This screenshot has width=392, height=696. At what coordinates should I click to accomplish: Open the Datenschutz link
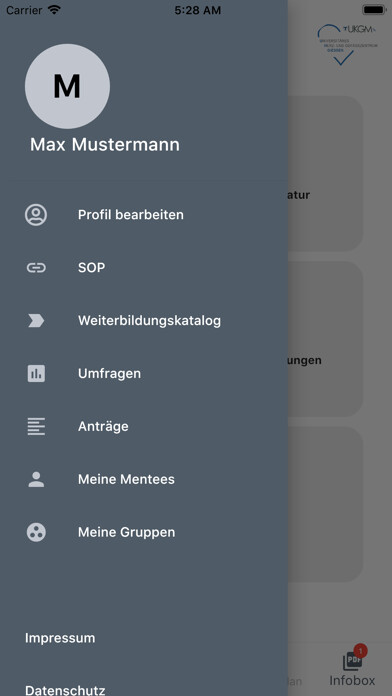click(65, 689)
